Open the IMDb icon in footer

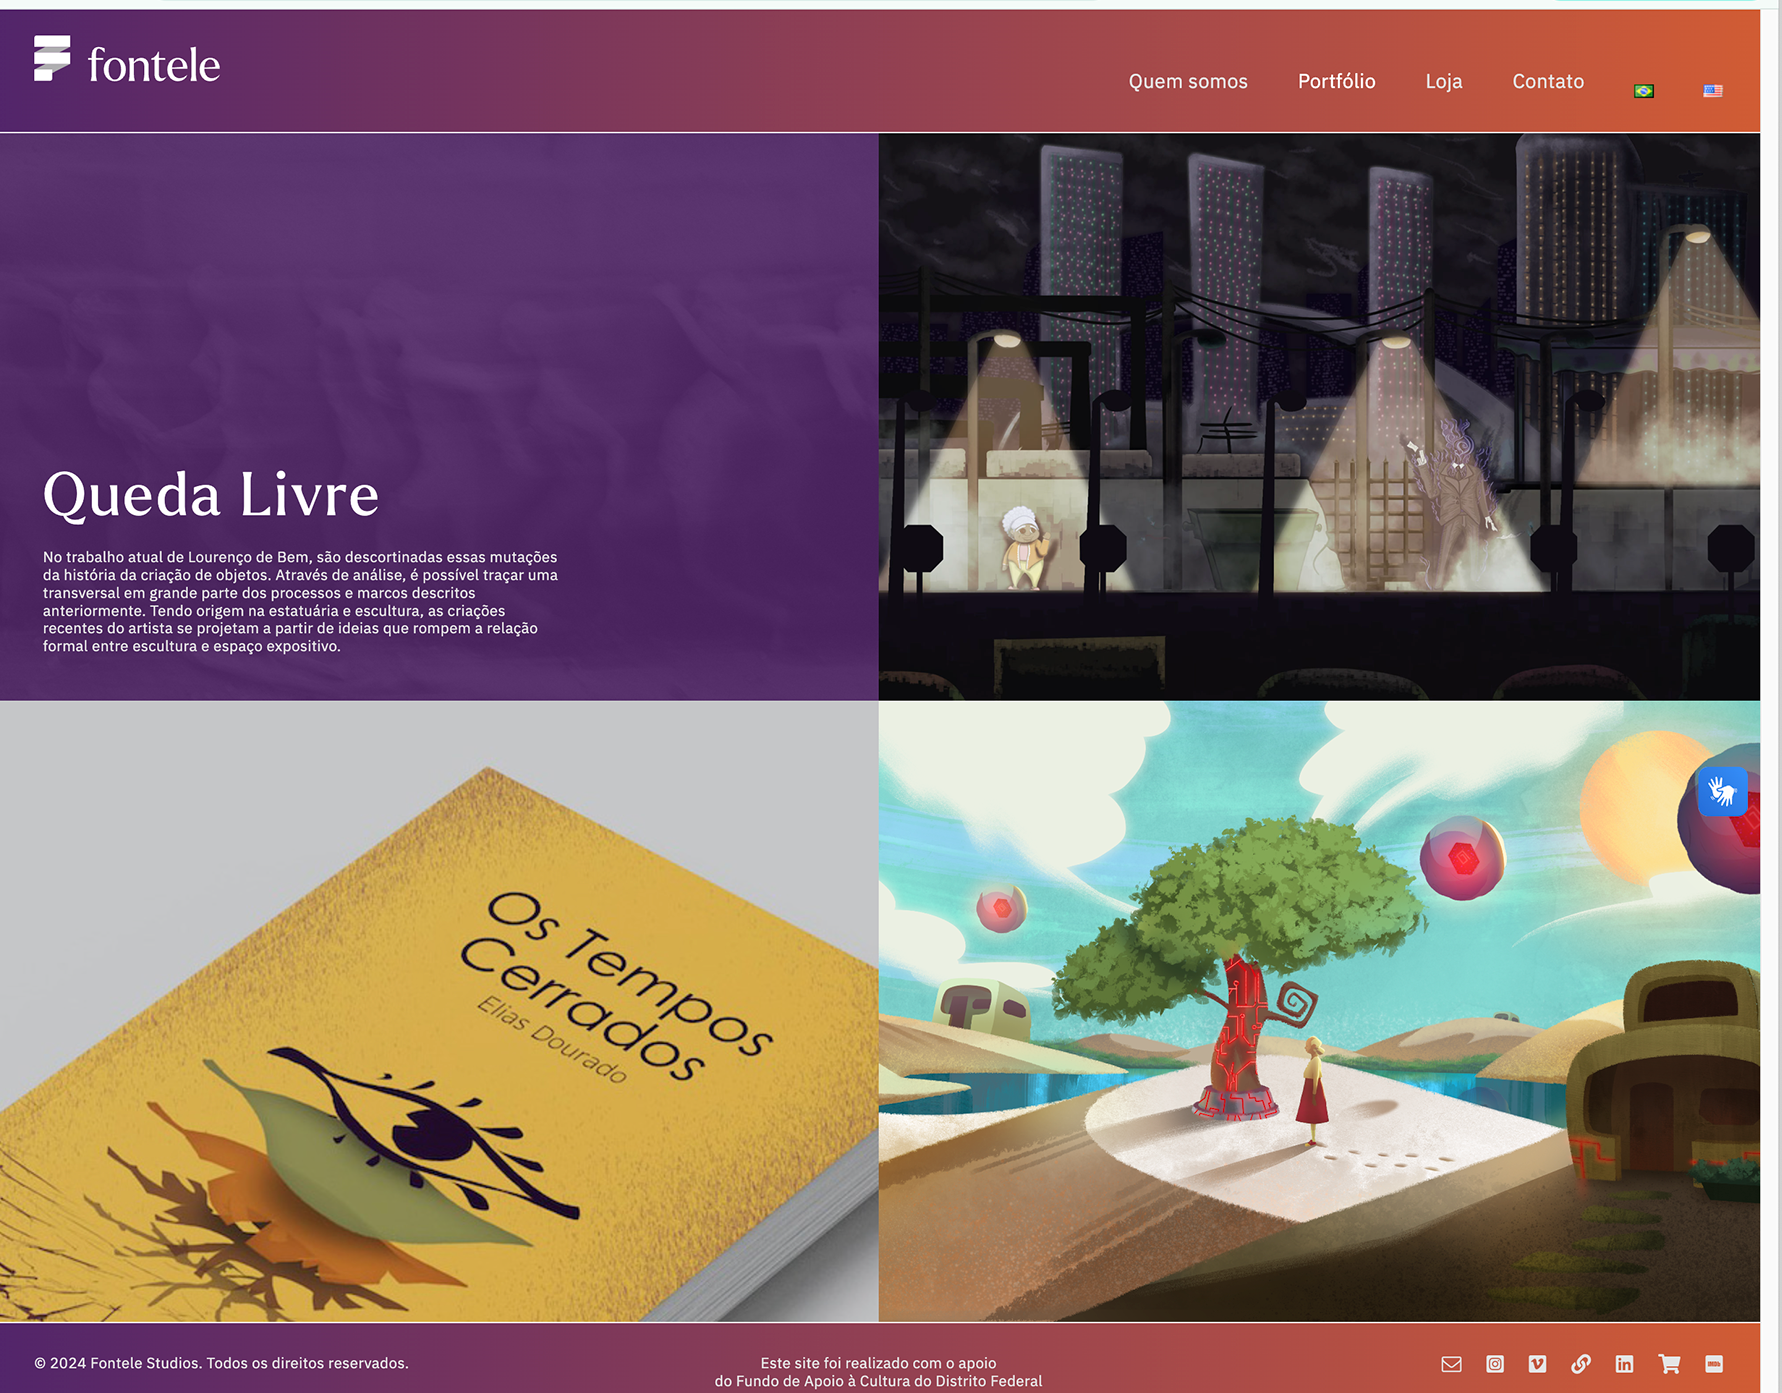pyautogui.click(x=1714, y=1364)
